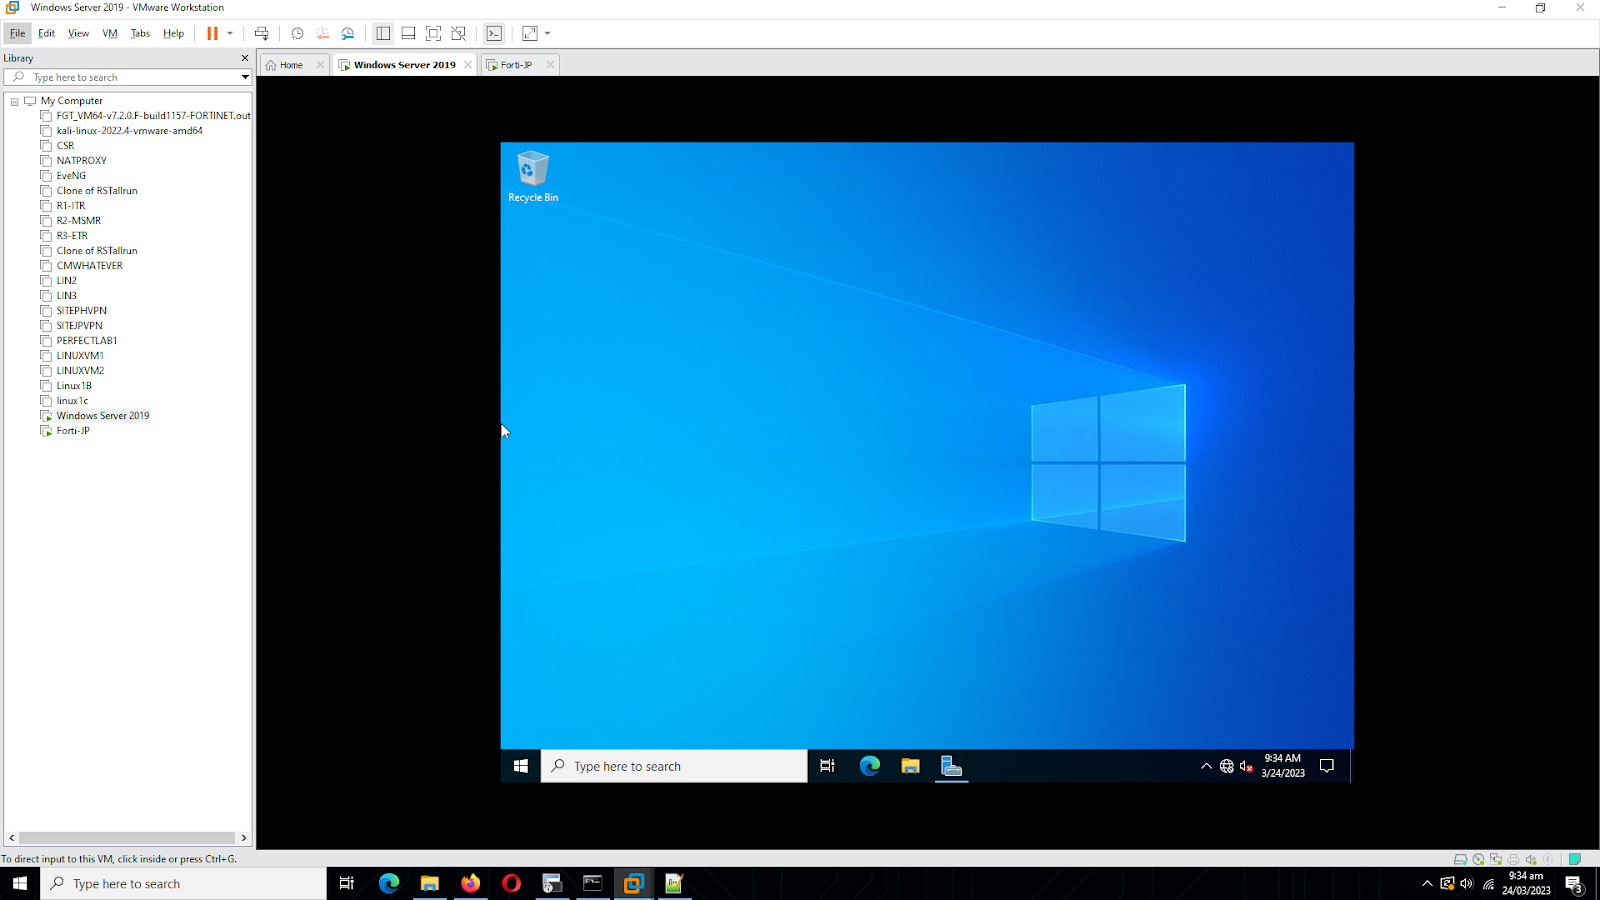Open Server Manager in the guest taskbar

pyautogui.click(x=951, y=766)
